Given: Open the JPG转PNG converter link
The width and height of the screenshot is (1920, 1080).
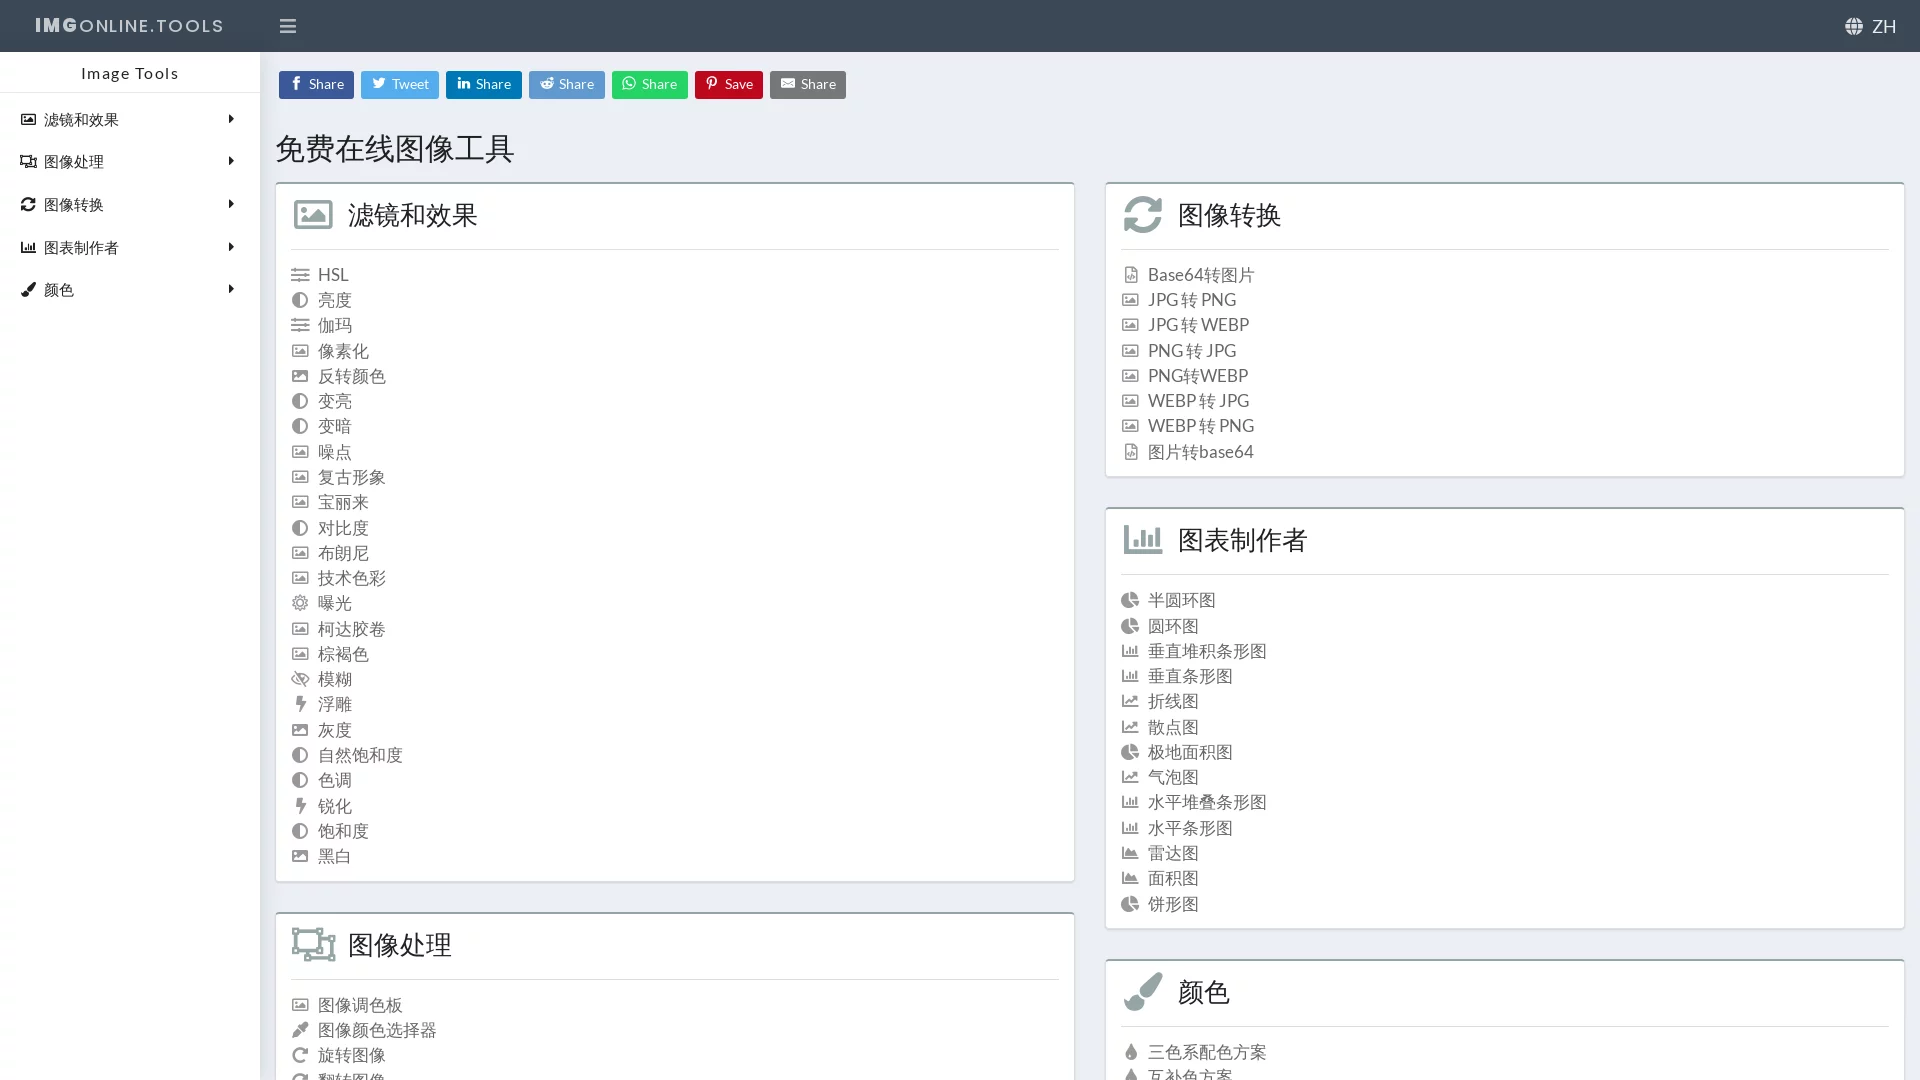Looking at the screenshot, I should point(1192,299).
